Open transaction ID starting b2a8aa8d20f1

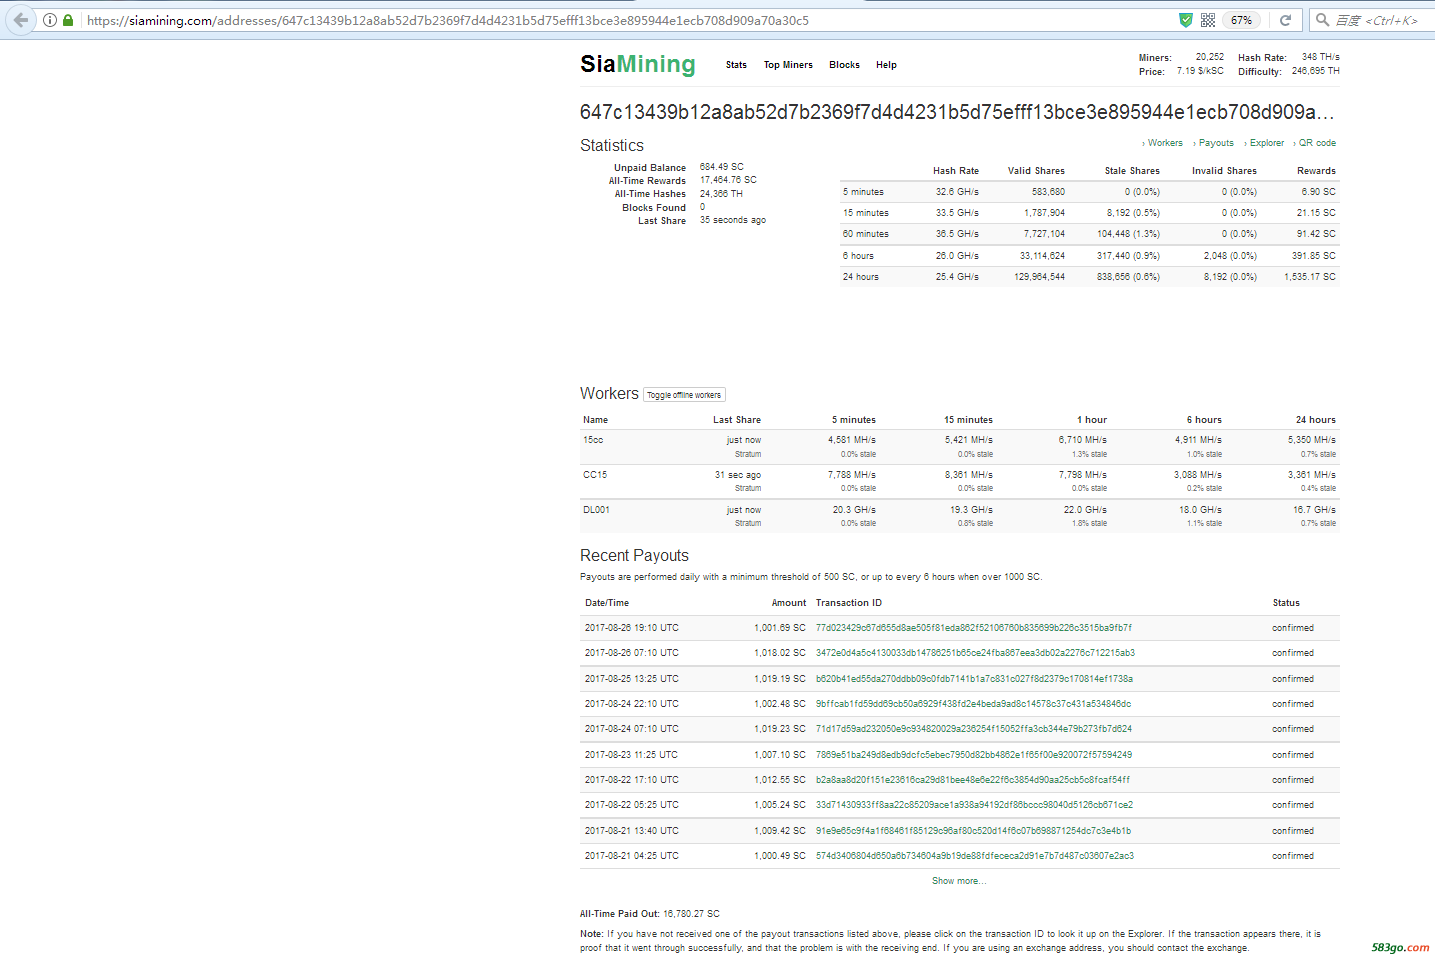(973, 780)
